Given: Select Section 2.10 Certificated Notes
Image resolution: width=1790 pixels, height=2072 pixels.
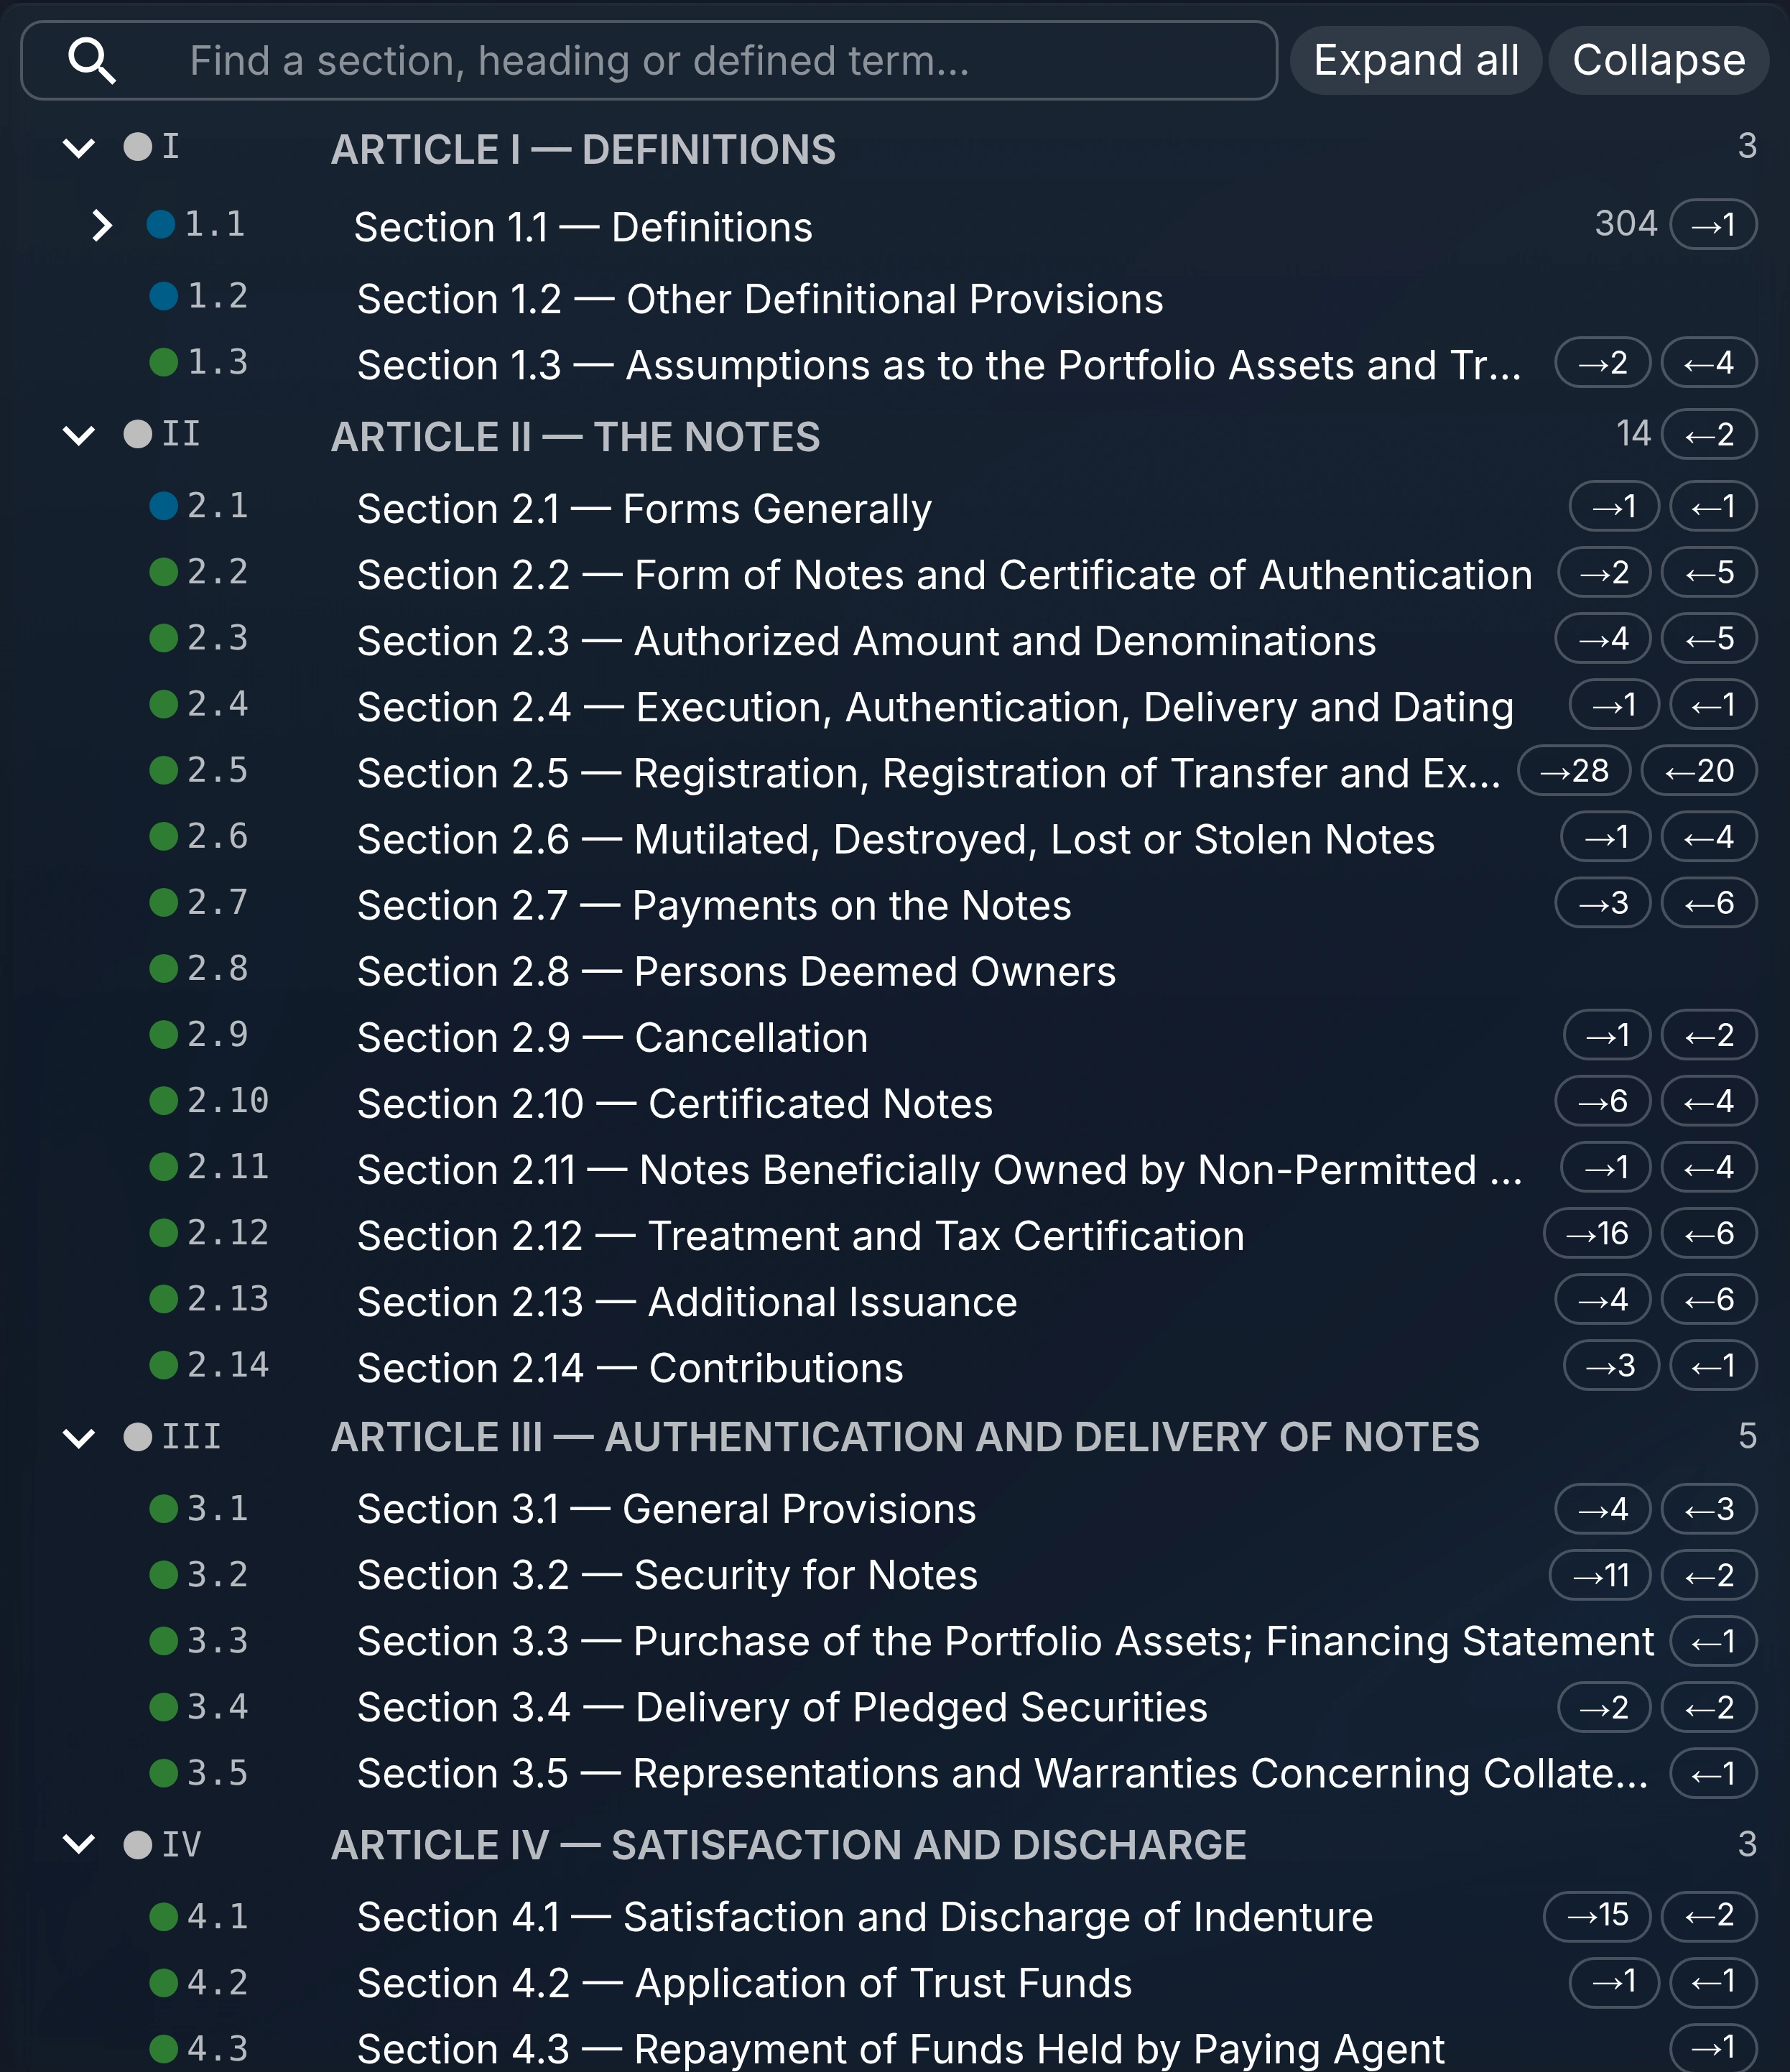Looking at the screenshot, I should pyautogui.click(x=675, y=1103).
